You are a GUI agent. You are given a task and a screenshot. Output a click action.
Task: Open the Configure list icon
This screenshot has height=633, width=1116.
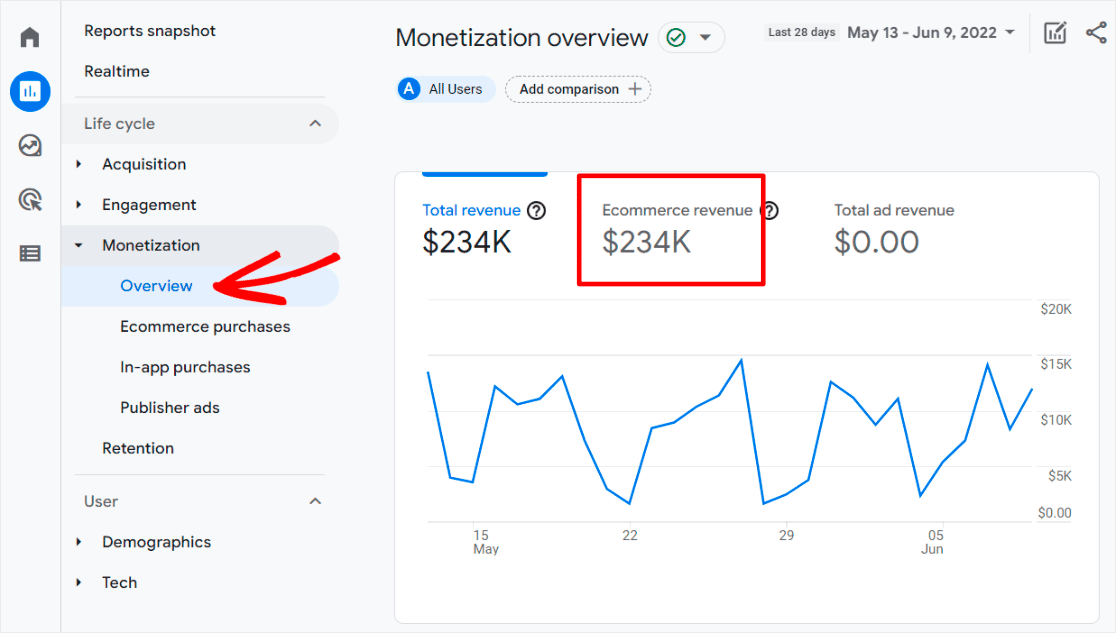(30, 254)
